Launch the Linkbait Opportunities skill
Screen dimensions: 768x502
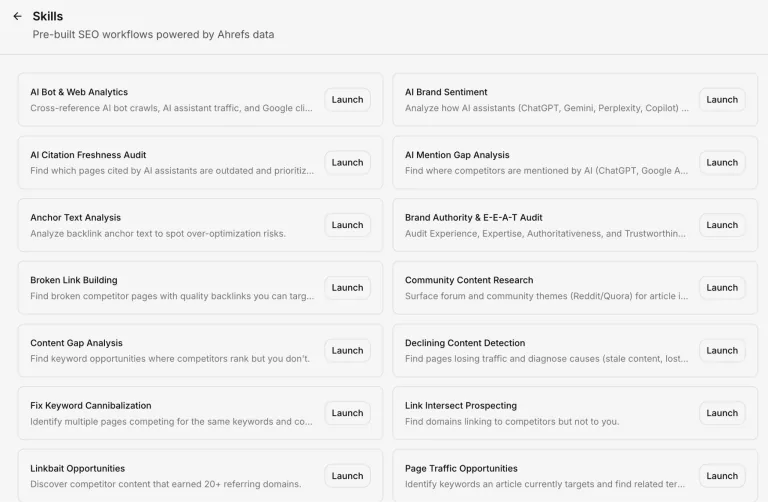point(347,476)
